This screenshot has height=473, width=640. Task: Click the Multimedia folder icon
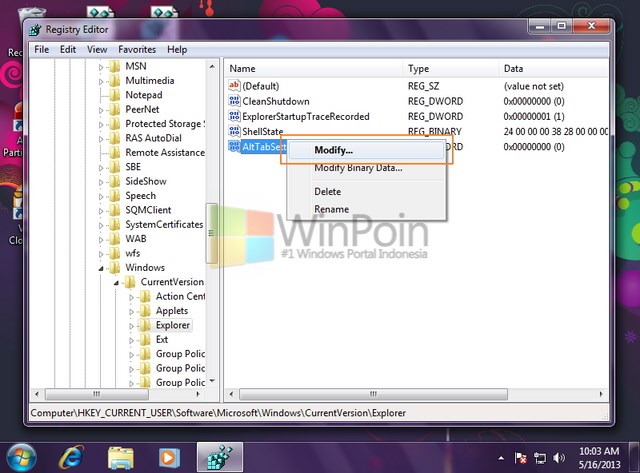click(x=115, y=80)
